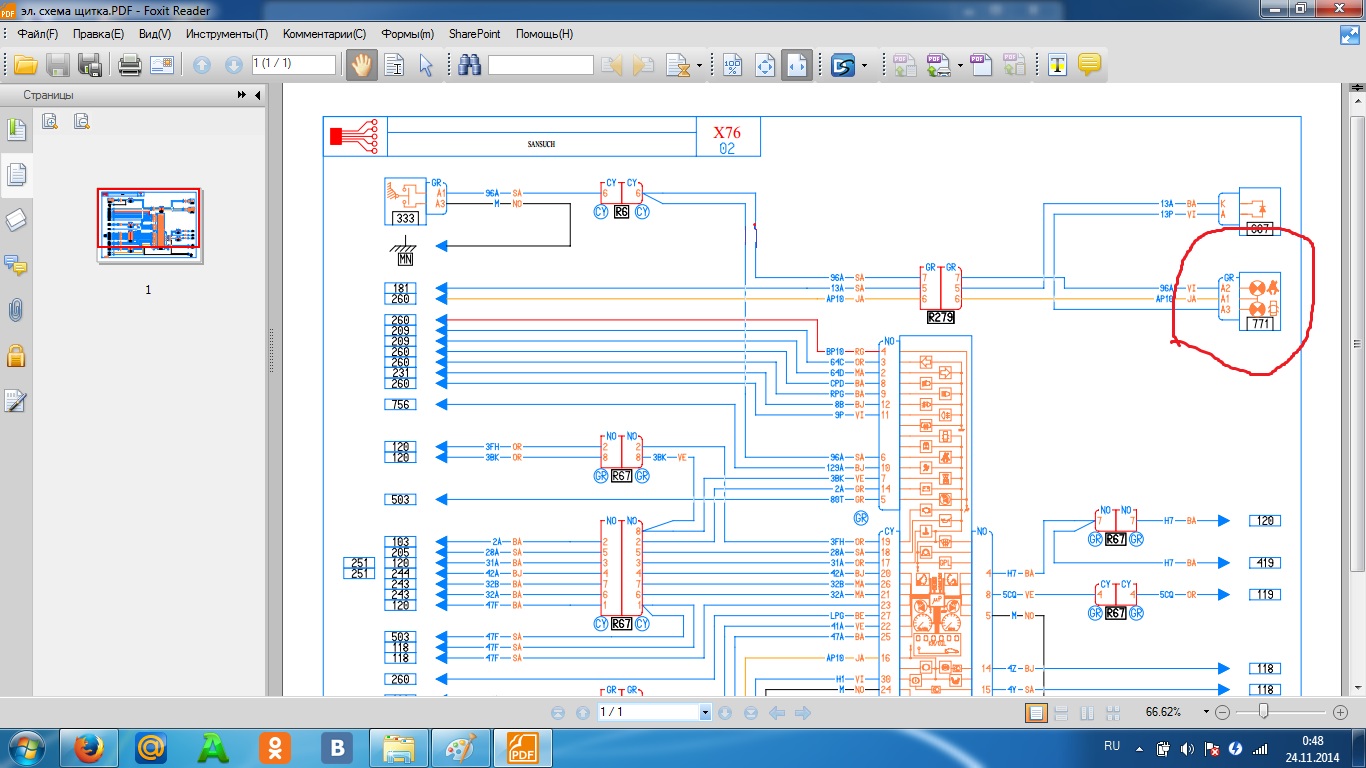
Task: Enlarge page thumbnails in Pages panel
Action: point(50,122)
